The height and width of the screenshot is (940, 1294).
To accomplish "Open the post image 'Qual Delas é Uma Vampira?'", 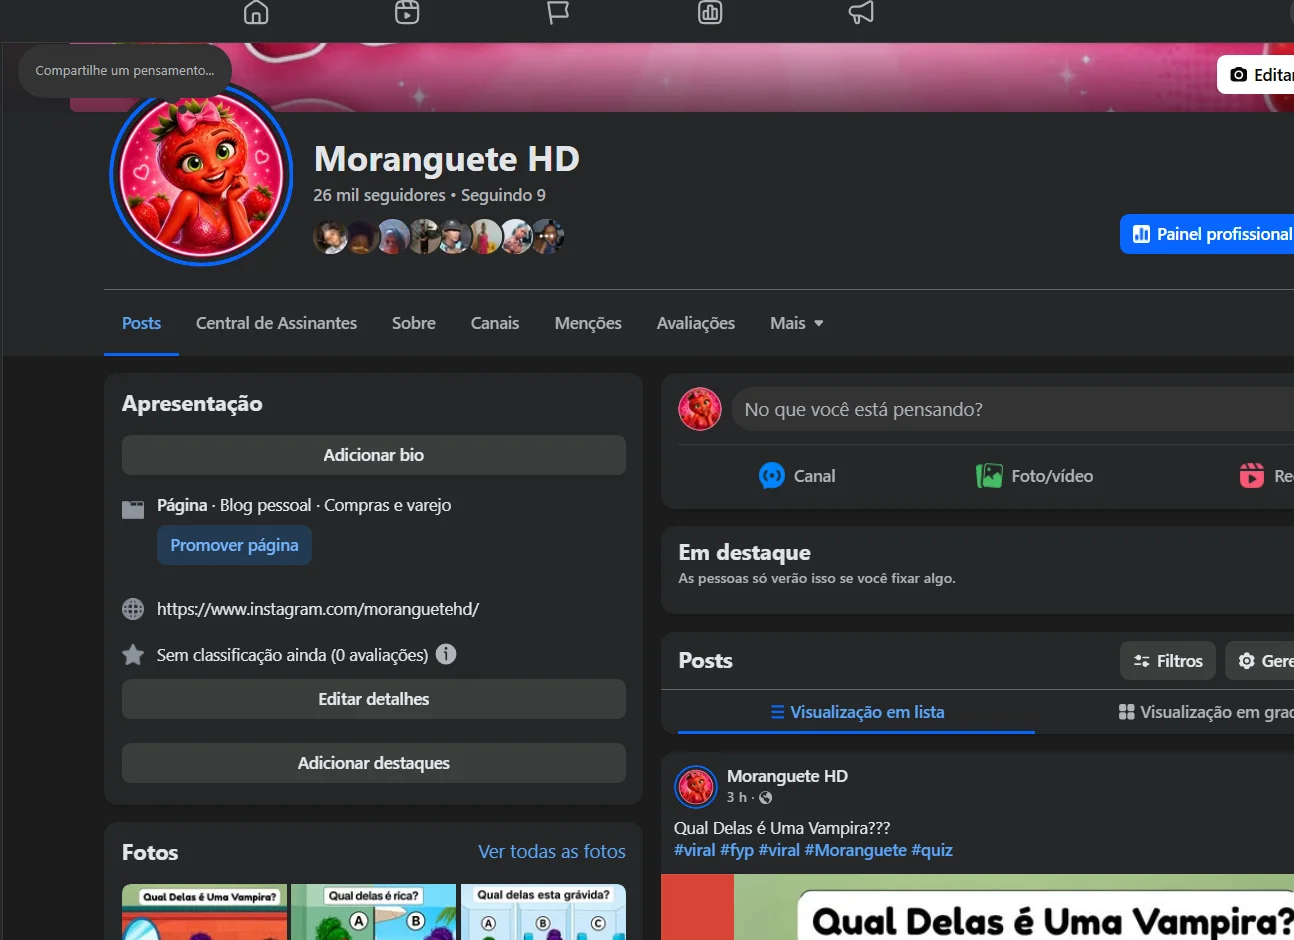I will (977, 907).
